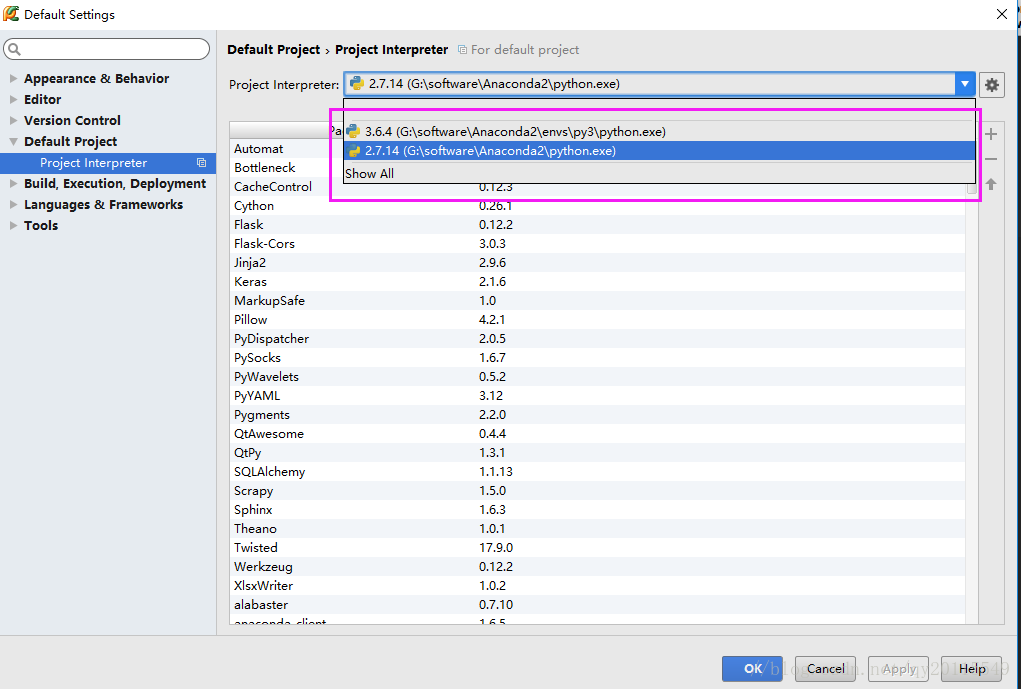Click the Apply button
1021x689 pixels.
tap(898, 669)
